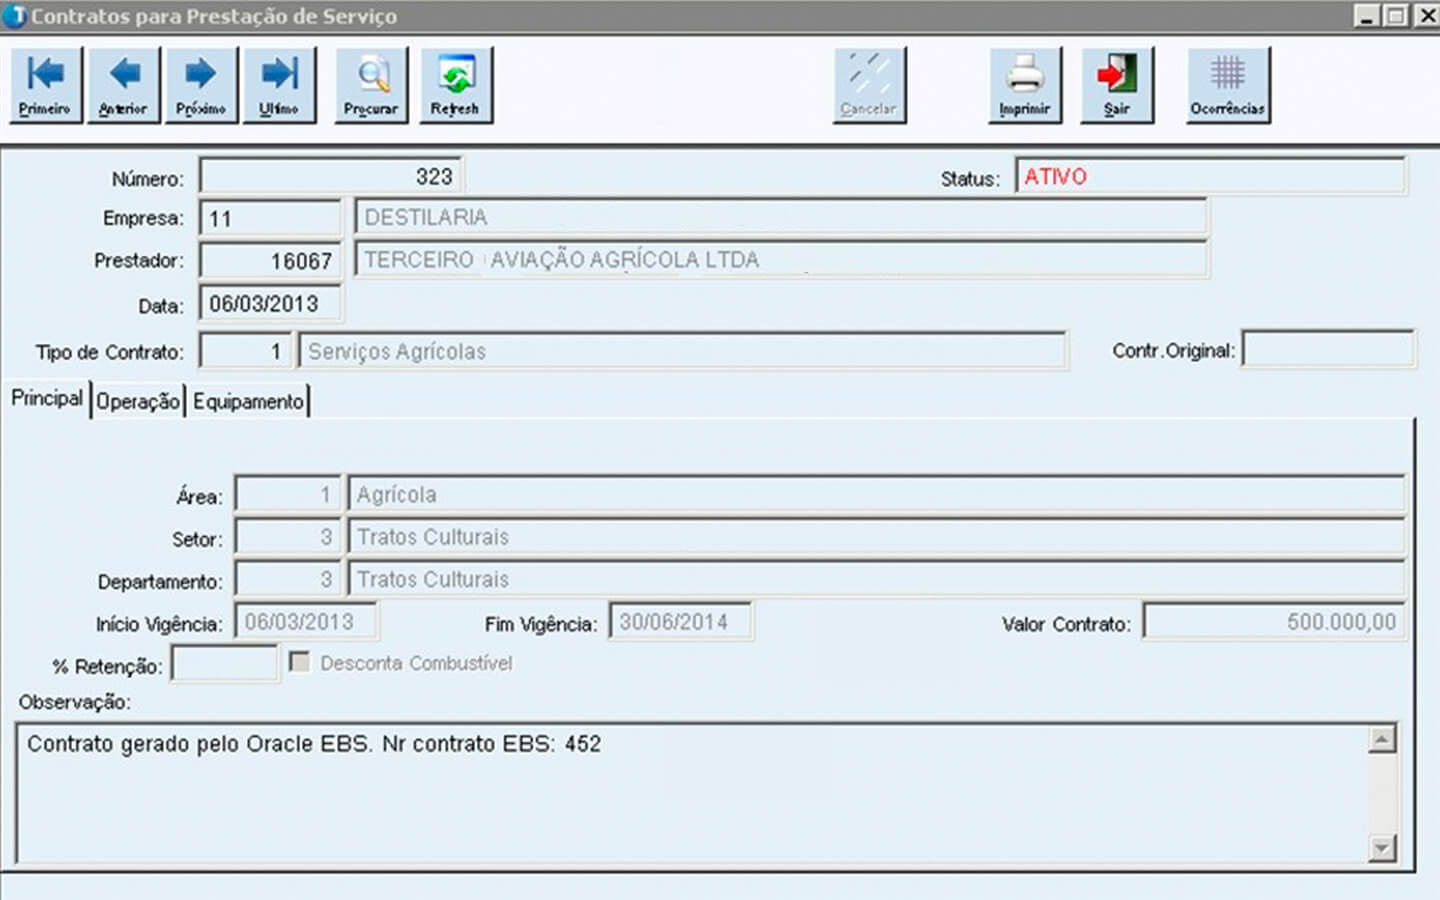Click the Número field showing 323
This screenshot has width=1440, height=900.
(330, 177)
